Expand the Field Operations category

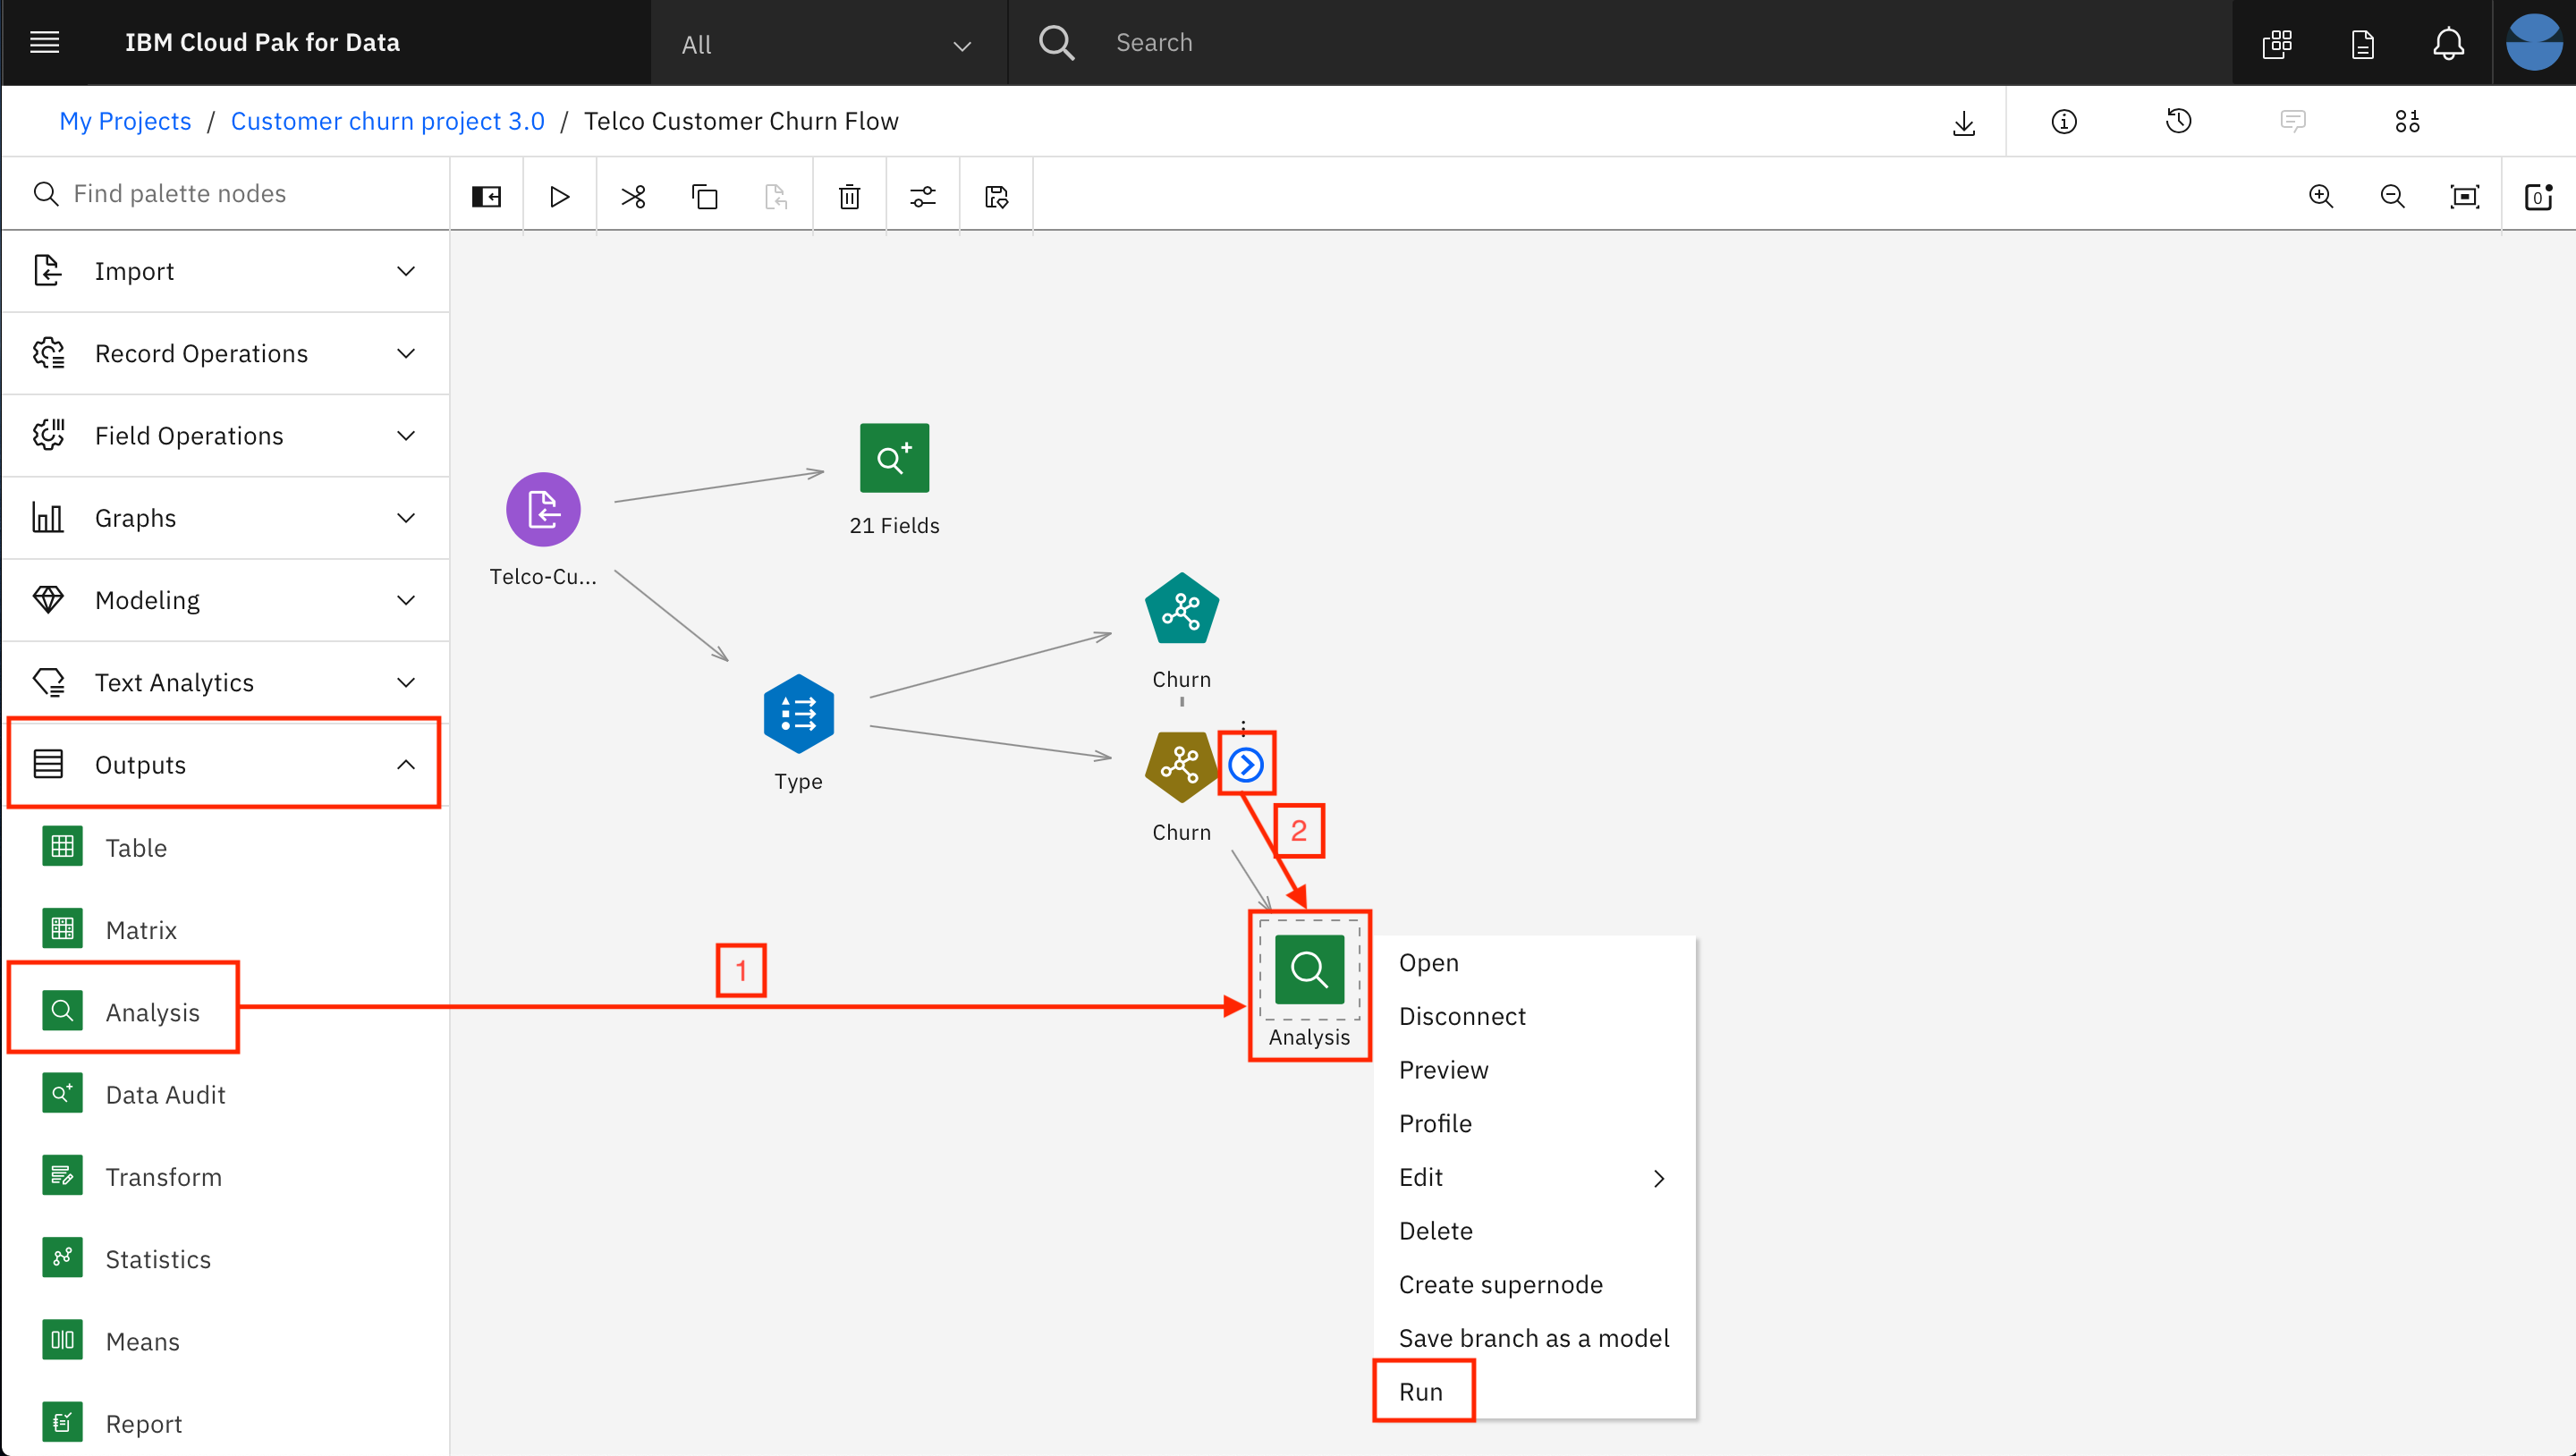(225, 435)
